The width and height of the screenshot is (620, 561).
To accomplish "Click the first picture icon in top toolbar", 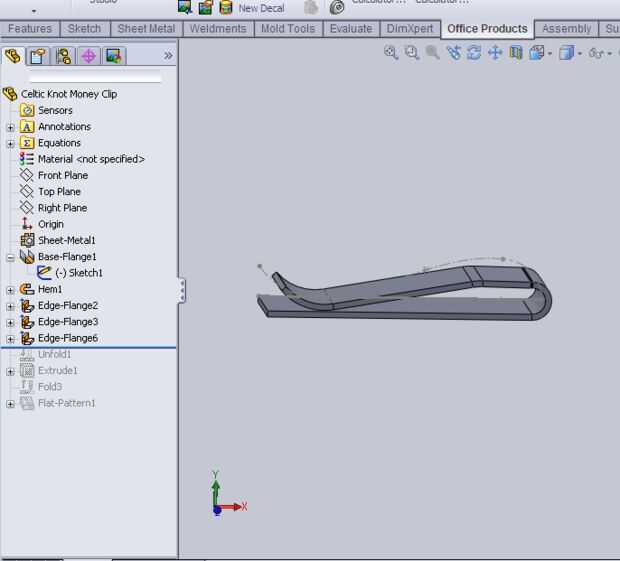I will pos(185,7).
